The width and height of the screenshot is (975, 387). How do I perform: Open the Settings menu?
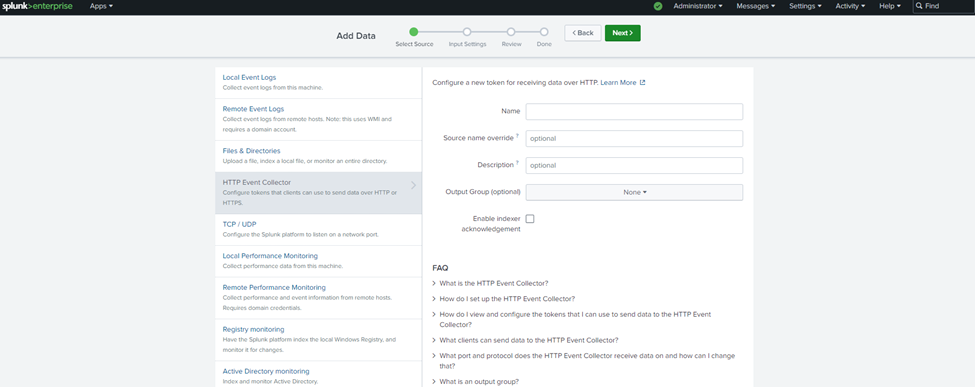tap(805, 6)
